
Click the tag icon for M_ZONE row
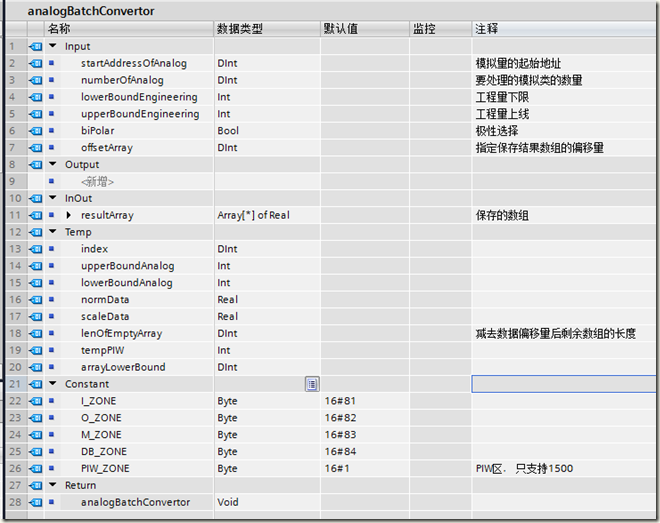(x=36, y=435)
